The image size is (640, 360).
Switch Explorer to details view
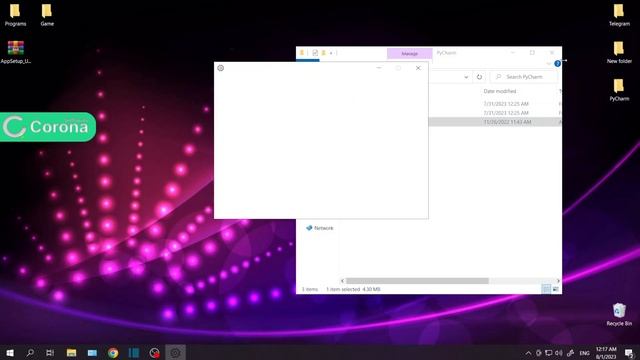[546, 289]
